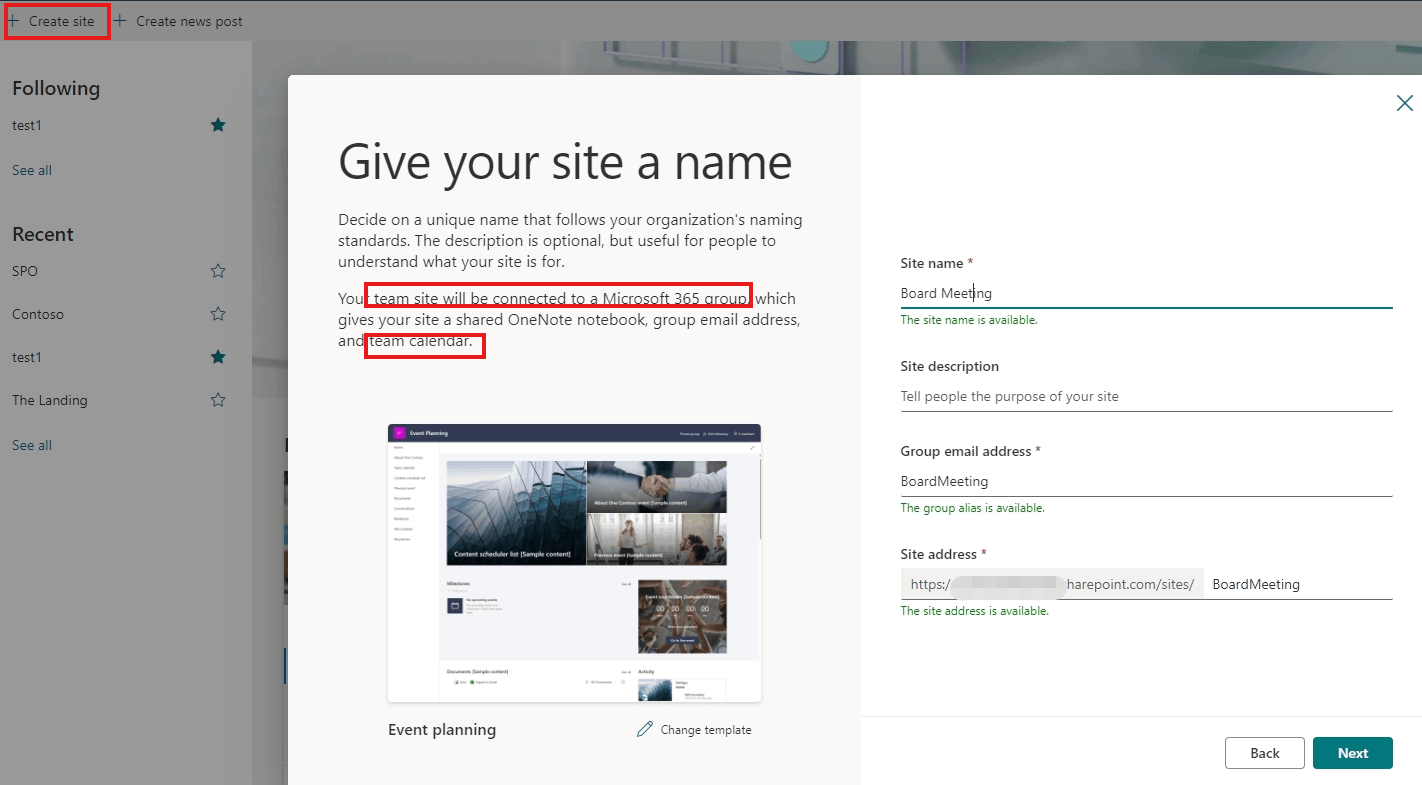
Task: Click the star icon next to SPO
Action: click(x=217, y=270)
